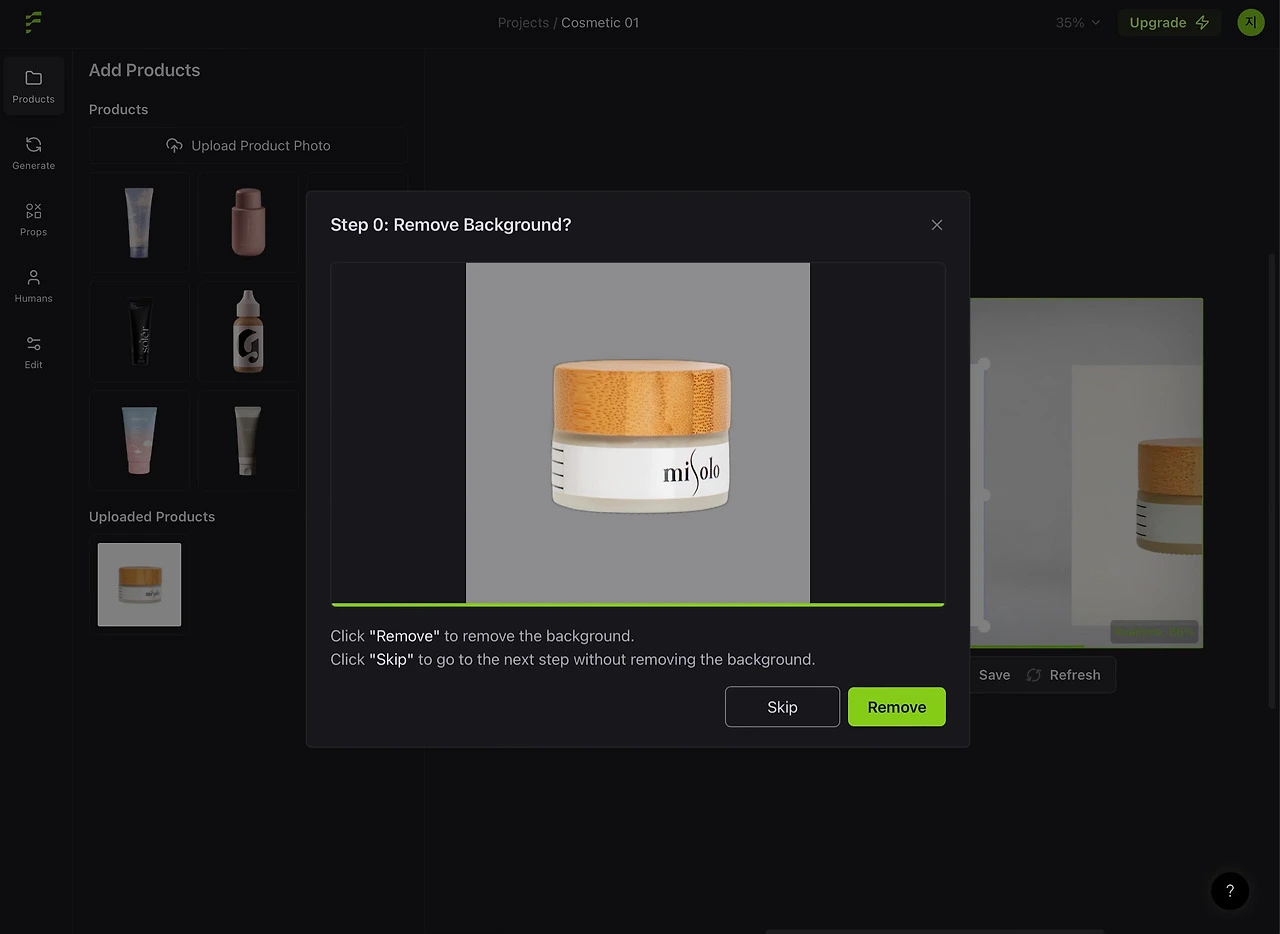1280x934 pixels.
Task: Click the page's vertical scrollbar
Action: tap(1273, 480)
